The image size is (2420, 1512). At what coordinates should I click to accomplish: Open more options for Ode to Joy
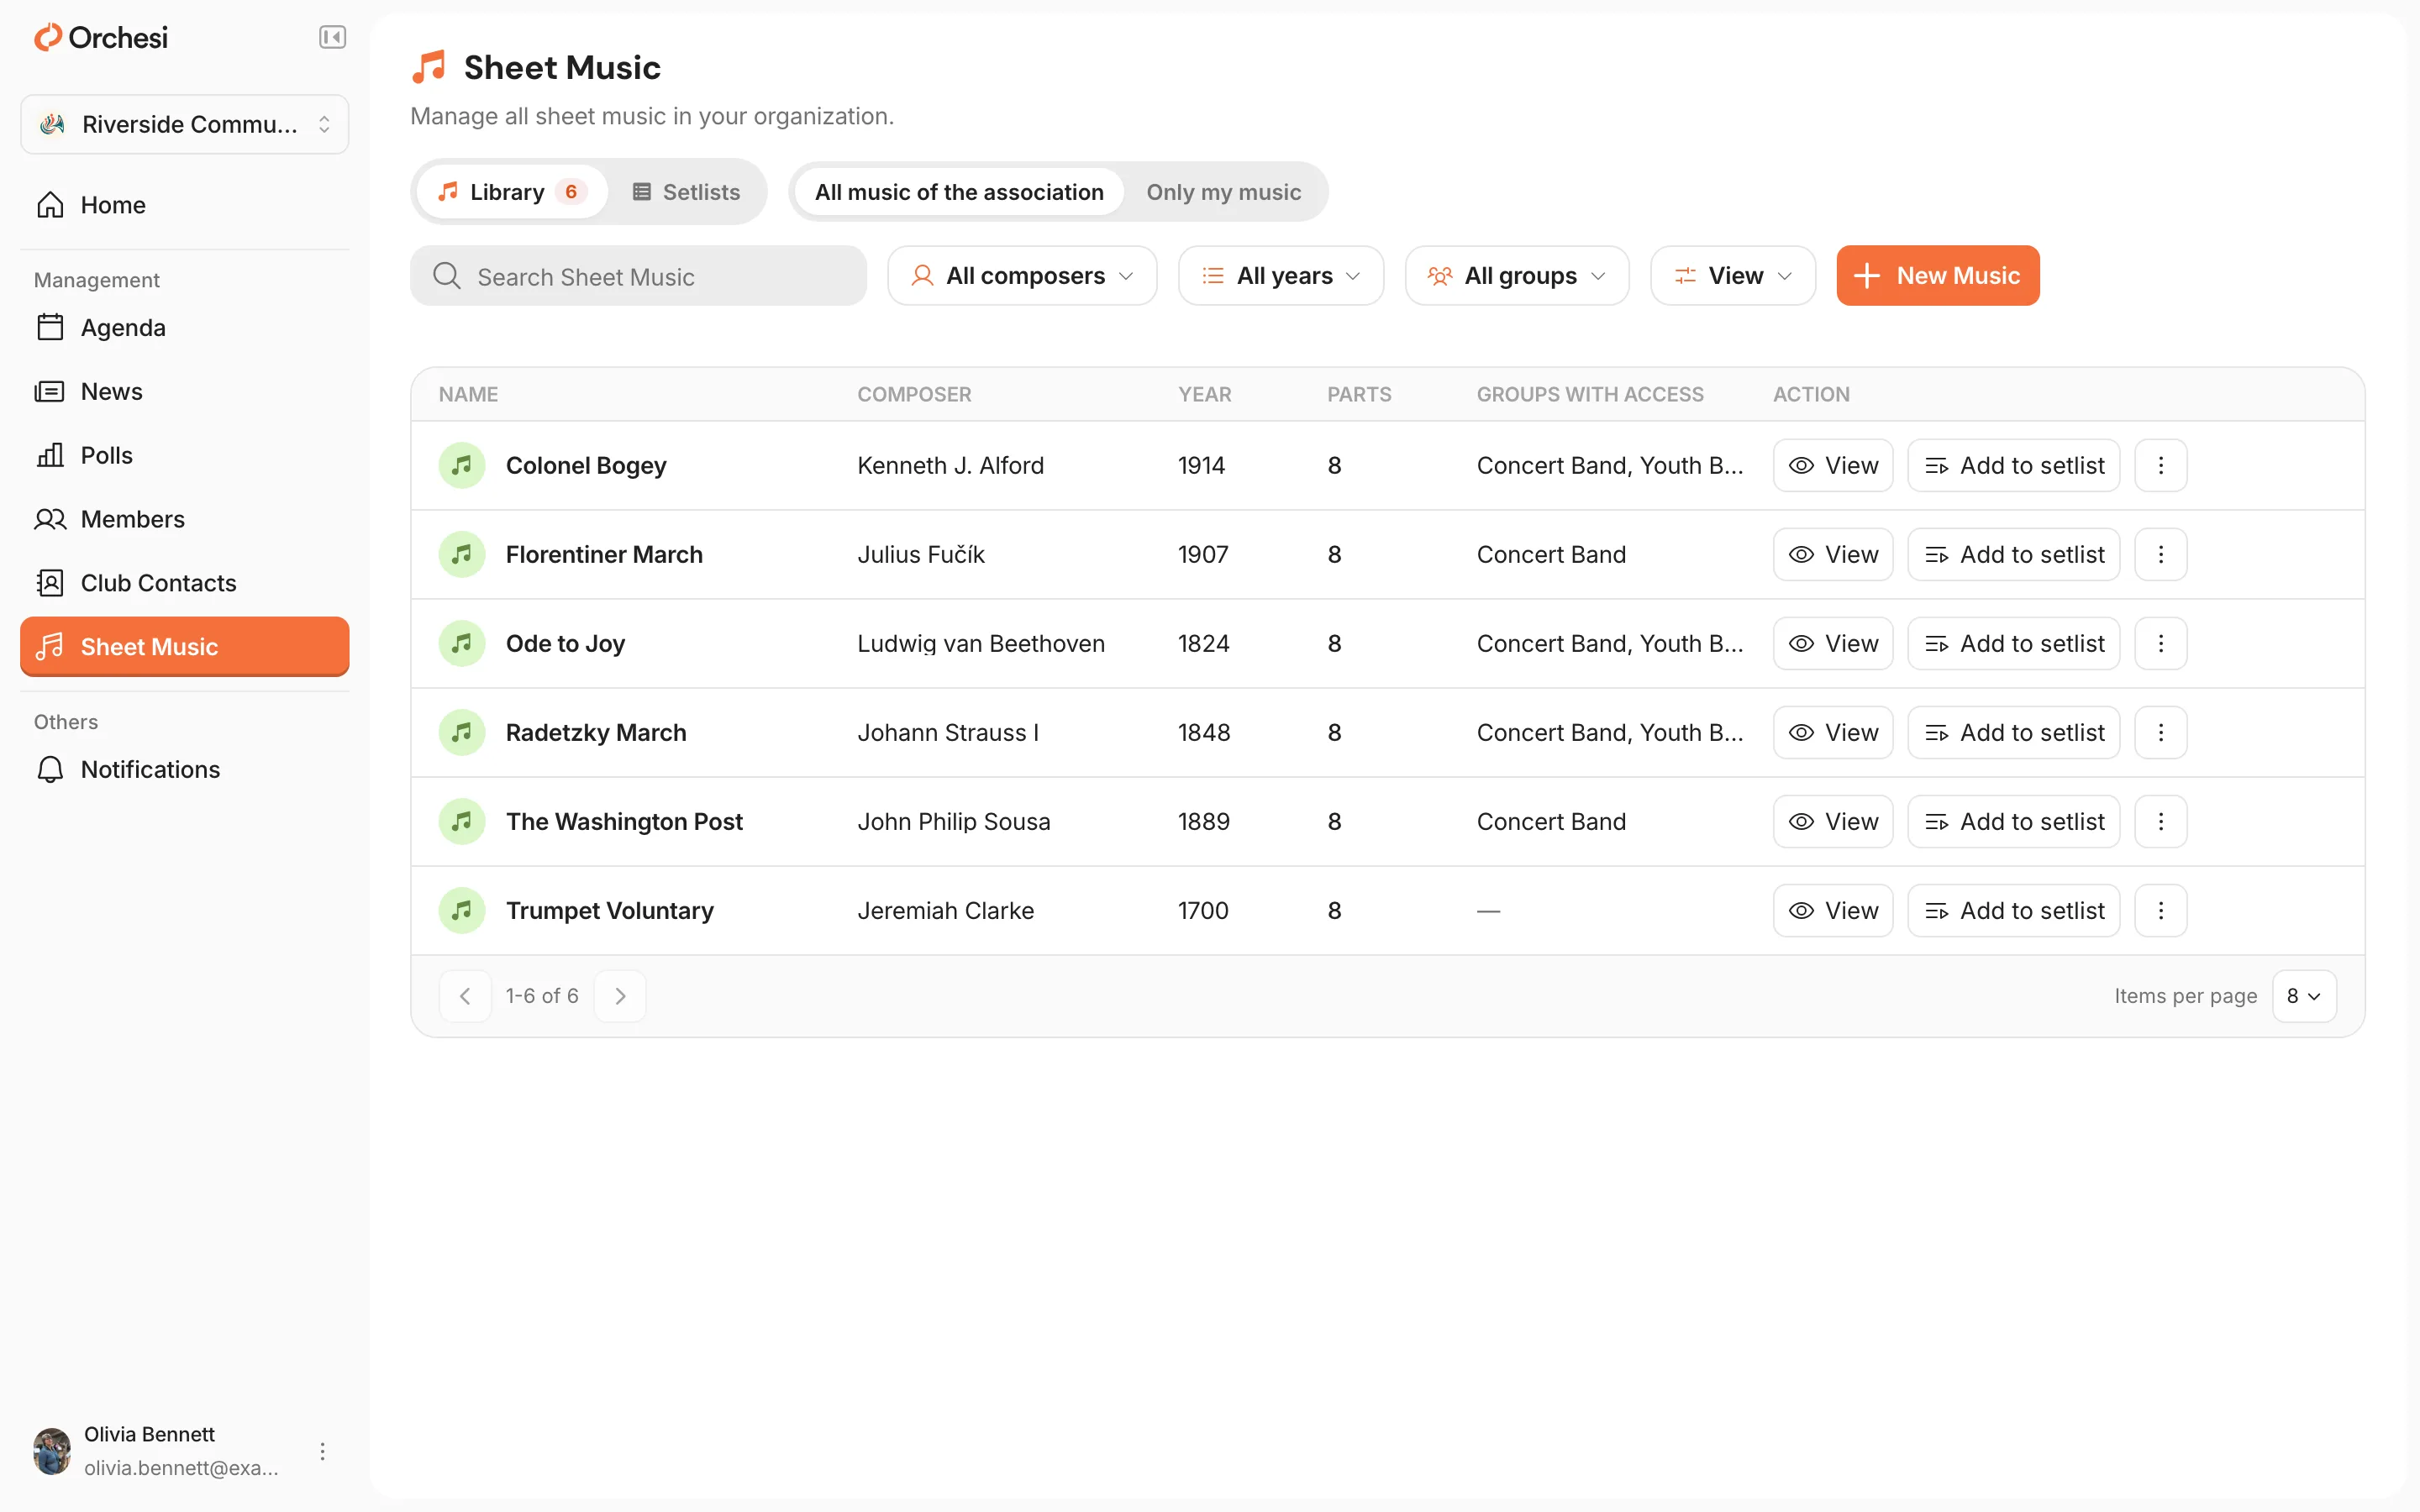pyautogui.click(x=2160, y=643)
